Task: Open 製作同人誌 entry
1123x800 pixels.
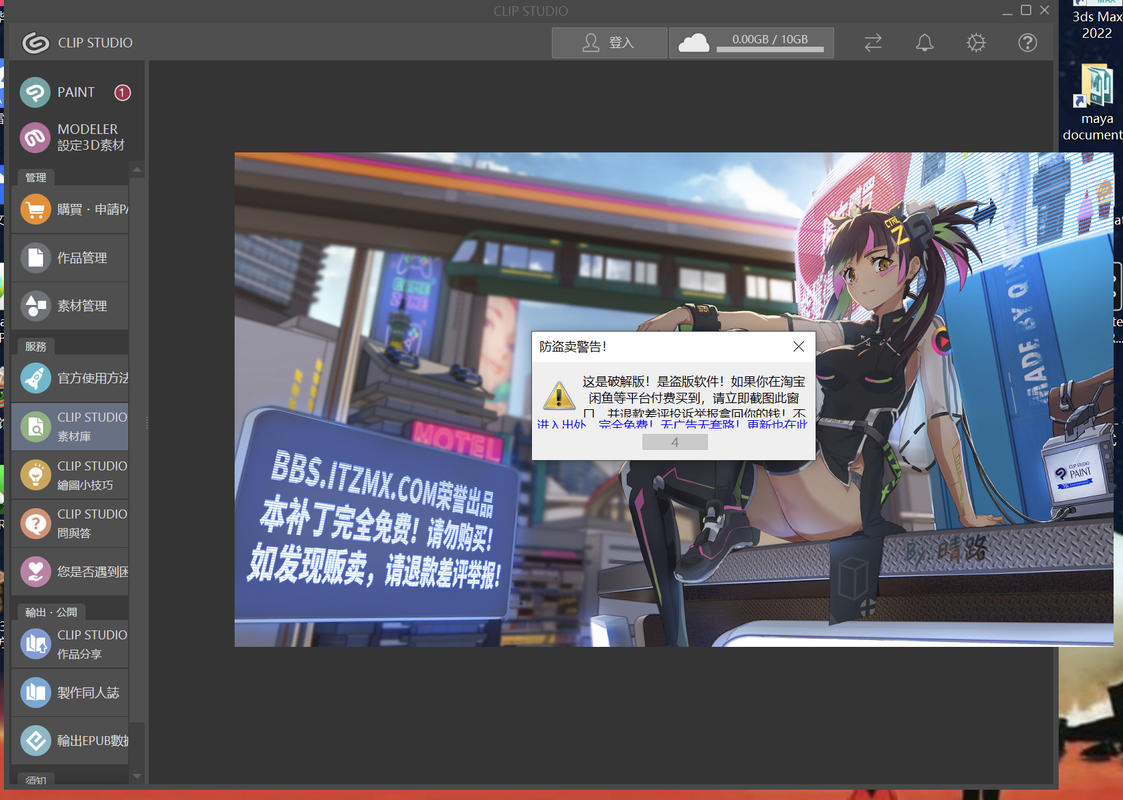Action: [70, 692]
